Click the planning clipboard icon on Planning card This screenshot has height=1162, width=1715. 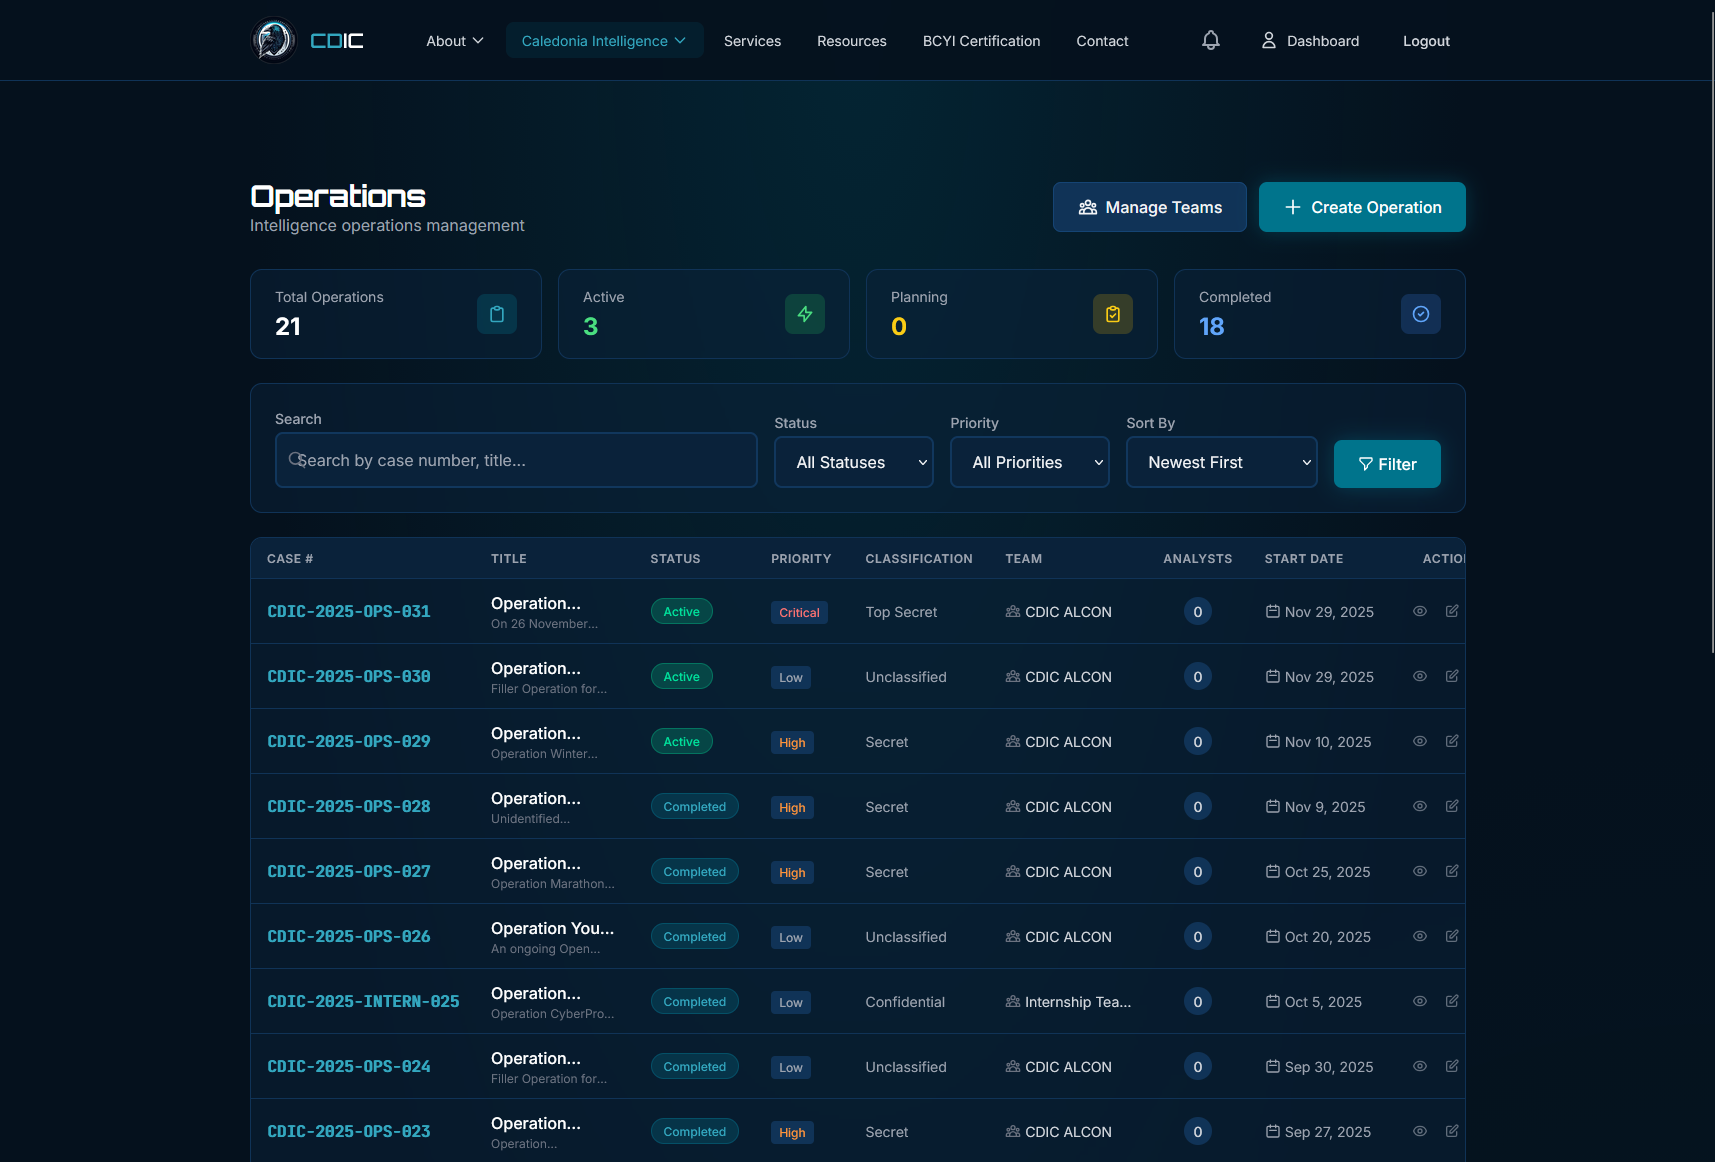[1113, 313]
